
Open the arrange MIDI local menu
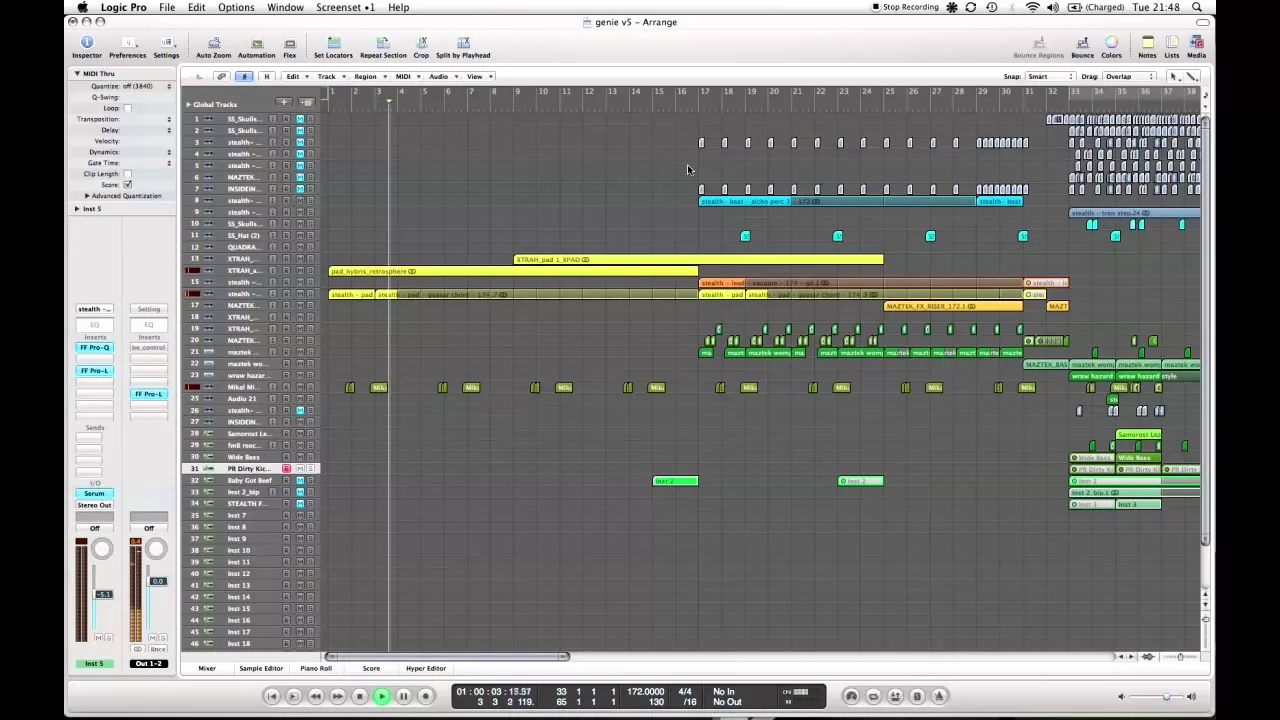point(406,76)
